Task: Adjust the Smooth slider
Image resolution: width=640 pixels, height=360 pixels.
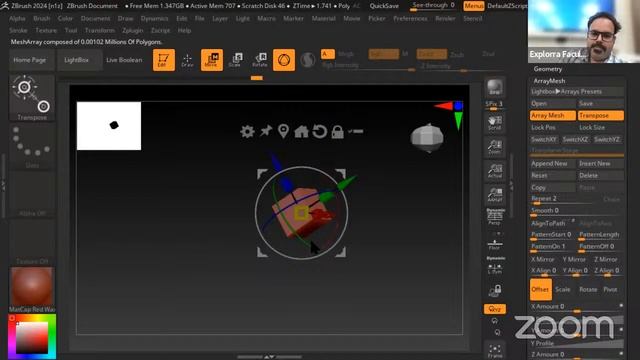Action: (x=577, y=211)
